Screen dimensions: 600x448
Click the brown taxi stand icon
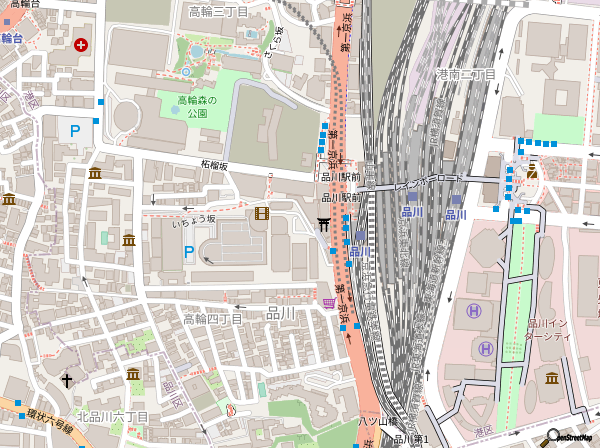(533, 172)
